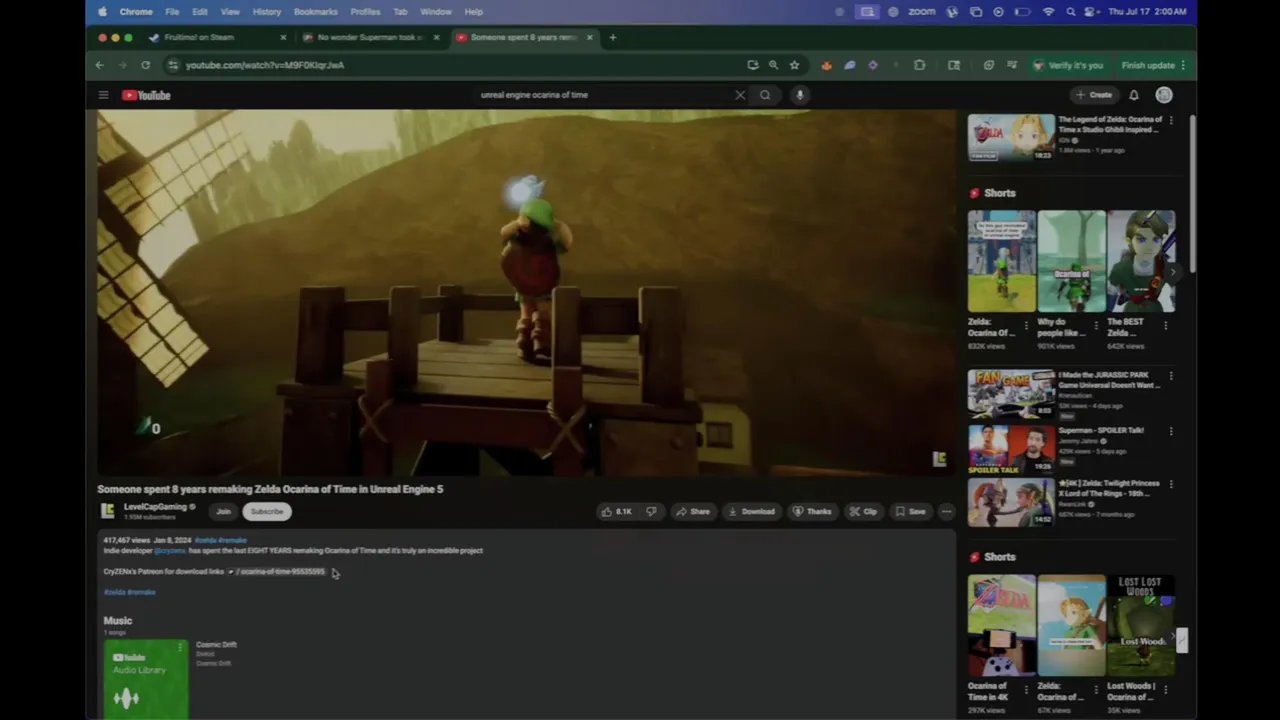Open Wi-Fi status in the menu bar

click(1048, 12)
